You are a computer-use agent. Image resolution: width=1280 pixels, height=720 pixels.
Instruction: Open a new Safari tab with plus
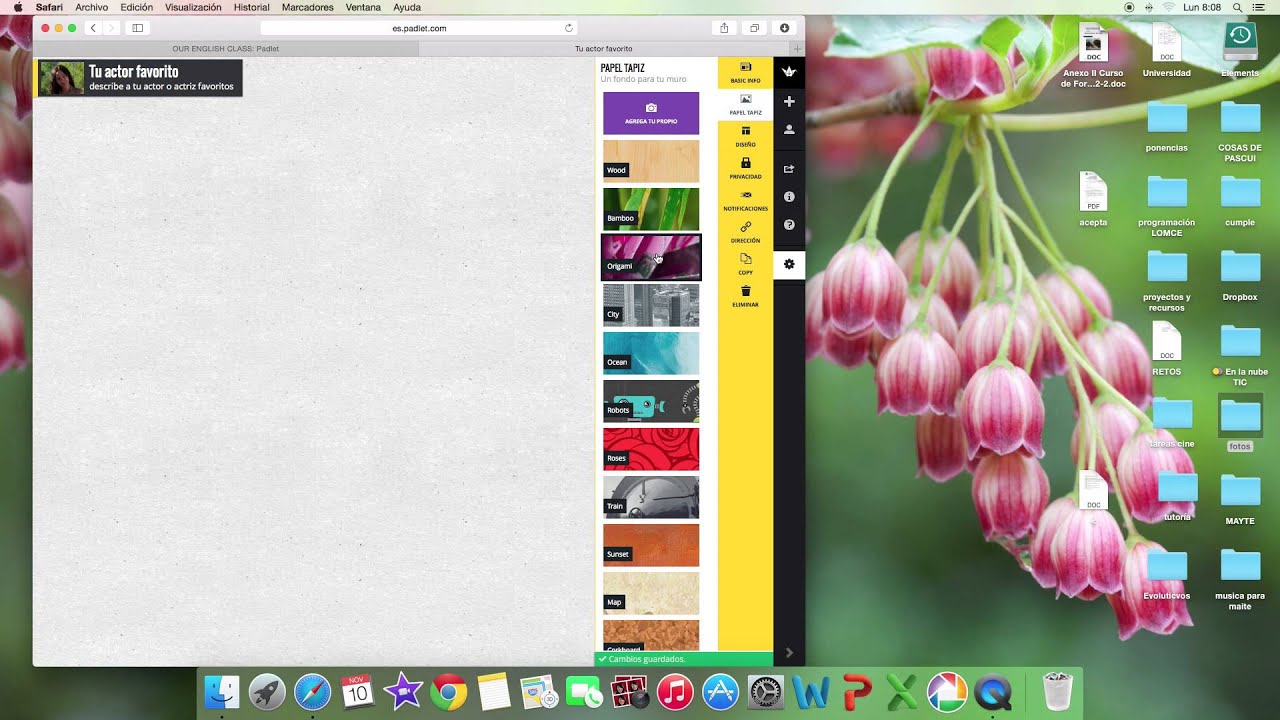tap(797, 48)
